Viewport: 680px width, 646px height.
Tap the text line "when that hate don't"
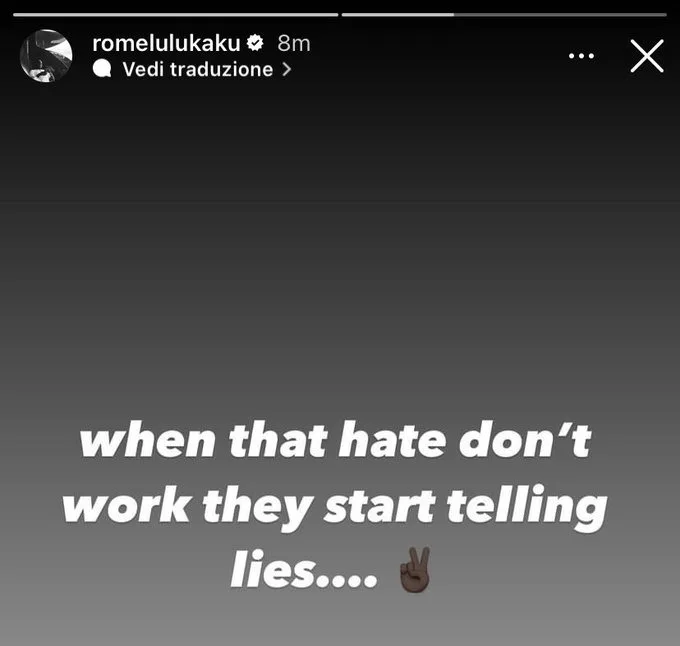[x=335, y=440]
